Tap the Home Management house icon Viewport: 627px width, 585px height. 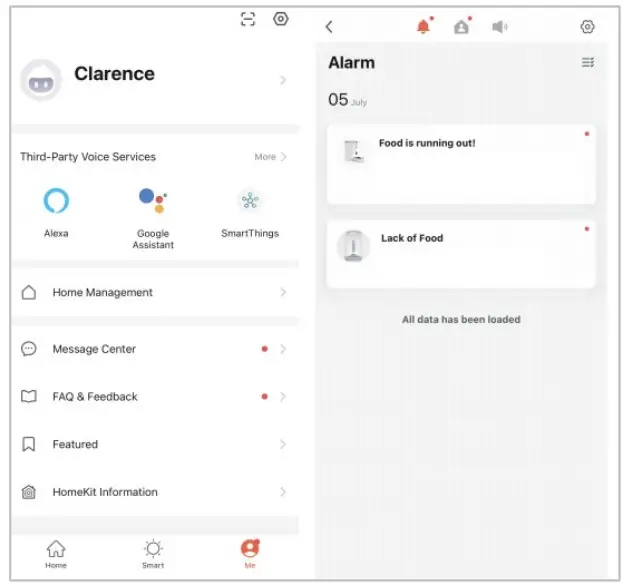[x=28, y=292]
